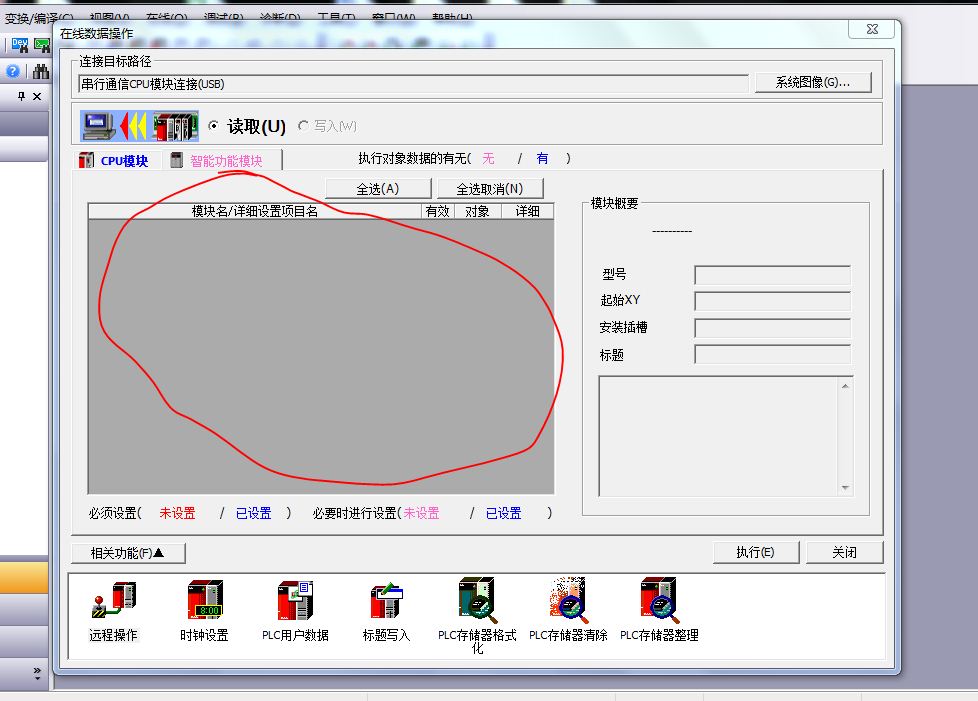This screenshot has height=701, width=978.
Task: Select the 读取(U) radio button
Action: [x=213, y=126]
